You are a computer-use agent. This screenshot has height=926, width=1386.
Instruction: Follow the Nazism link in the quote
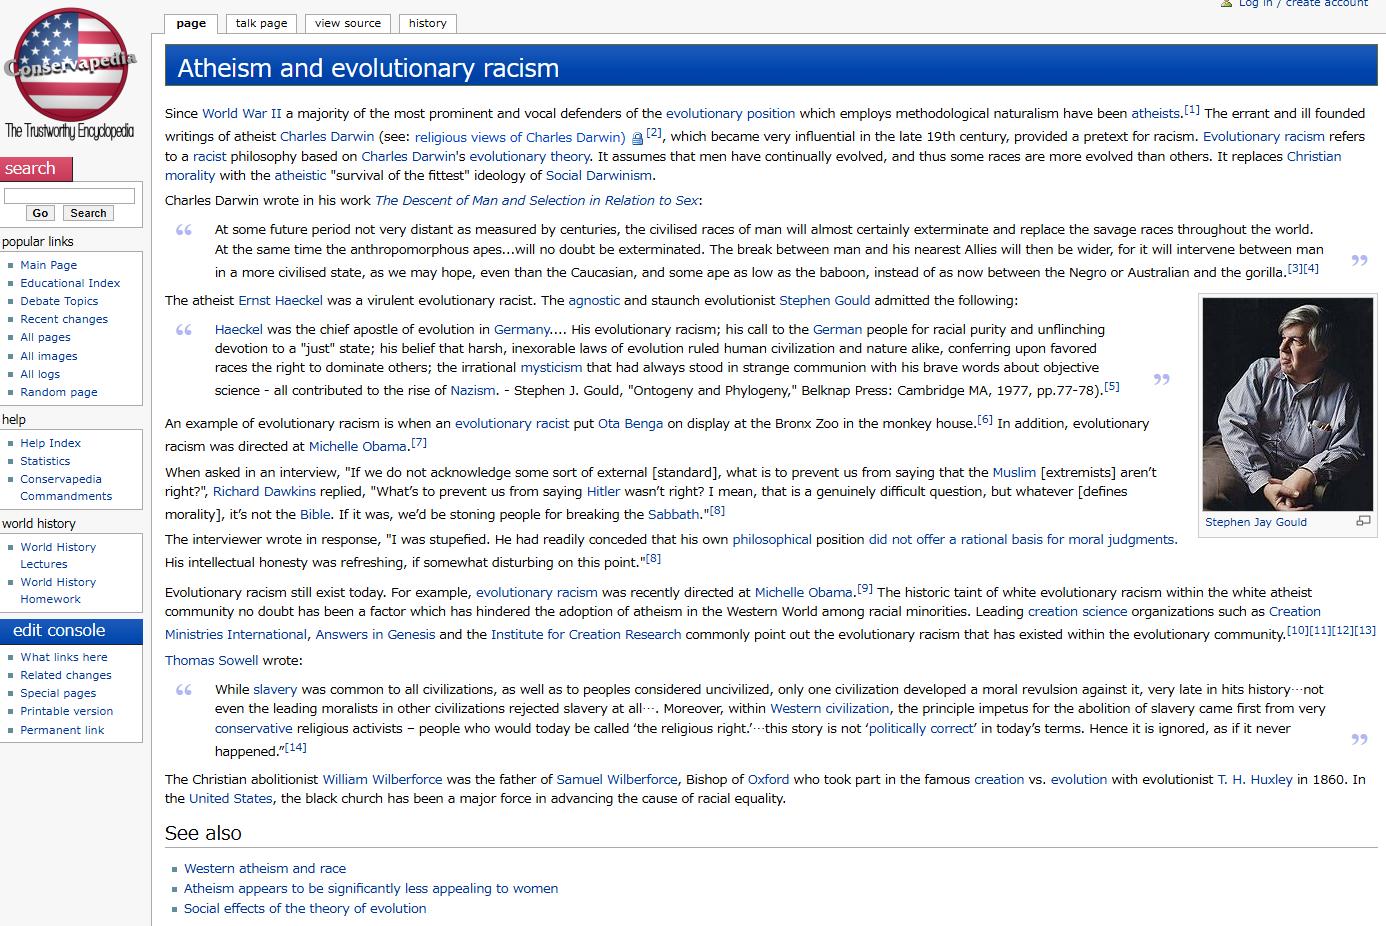point(473,391)
